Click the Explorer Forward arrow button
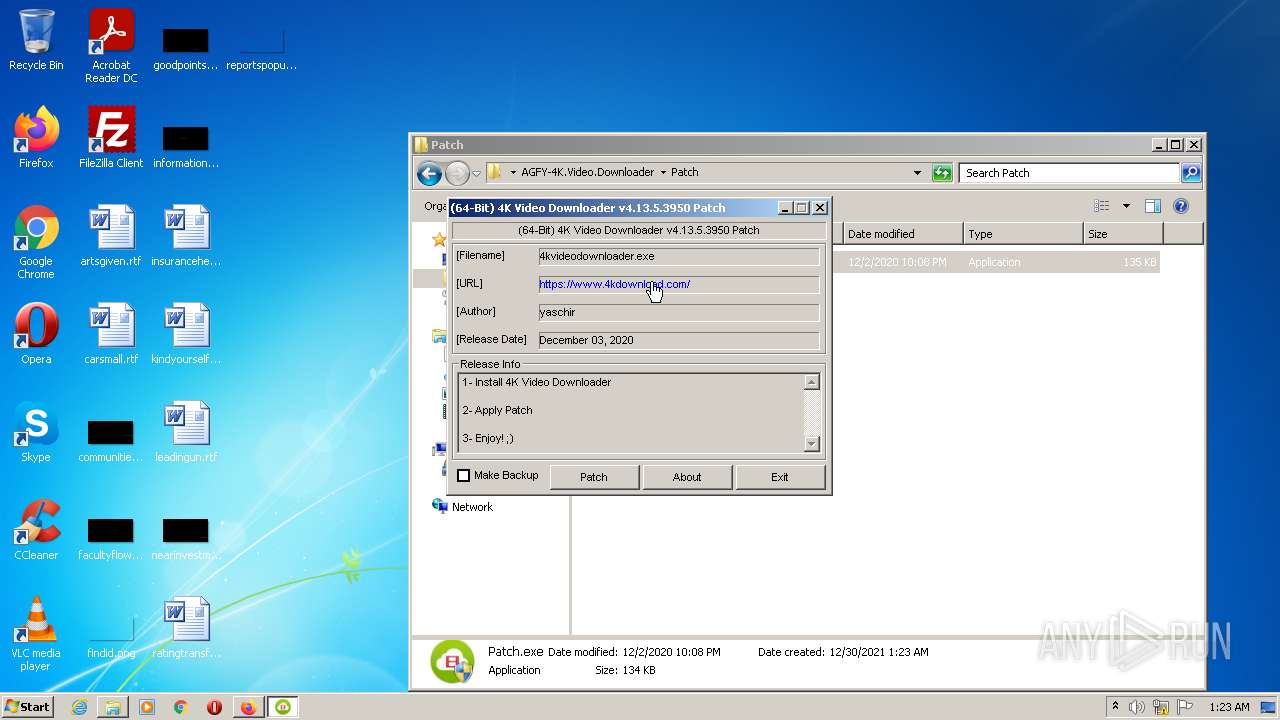Image resolution: width=1280 pixels, height=720 pixels. [457, 173]
